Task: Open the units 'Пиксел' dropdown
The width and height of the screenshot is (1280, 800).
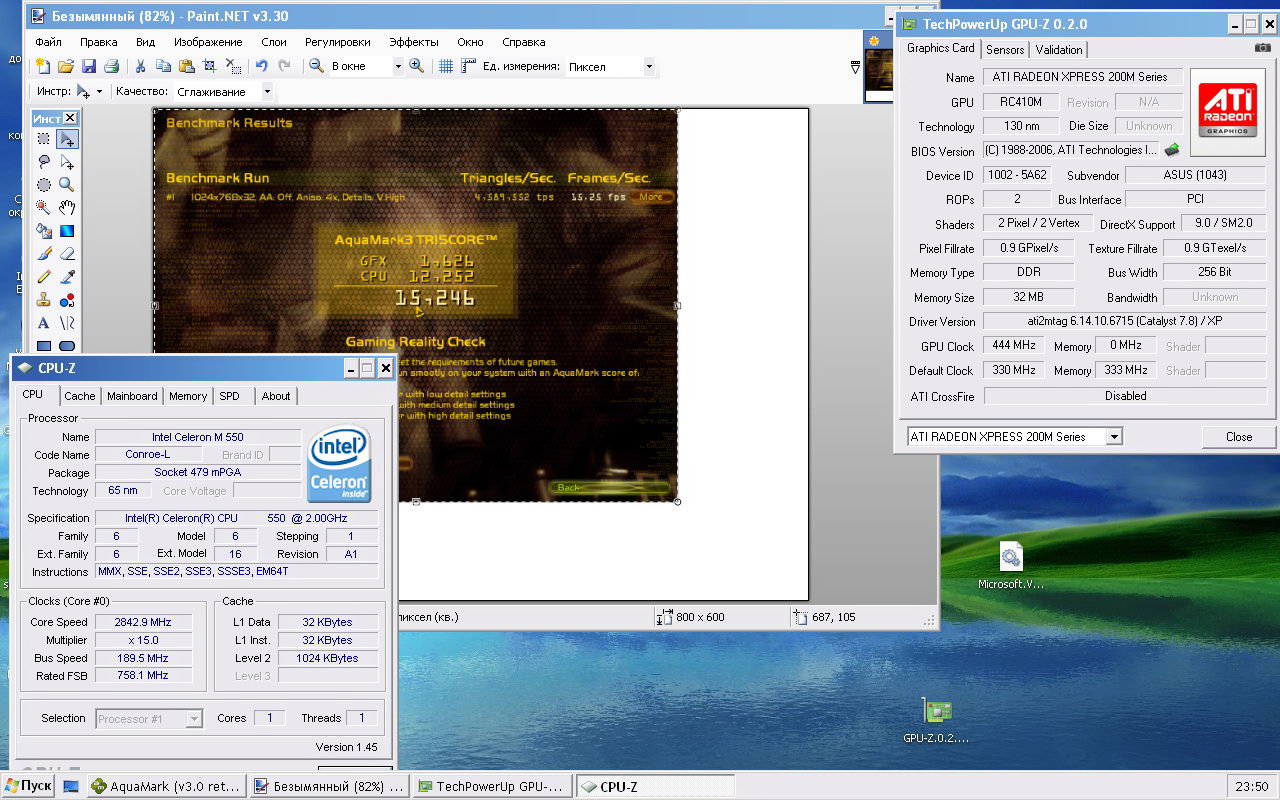Action: coord(649,66)
